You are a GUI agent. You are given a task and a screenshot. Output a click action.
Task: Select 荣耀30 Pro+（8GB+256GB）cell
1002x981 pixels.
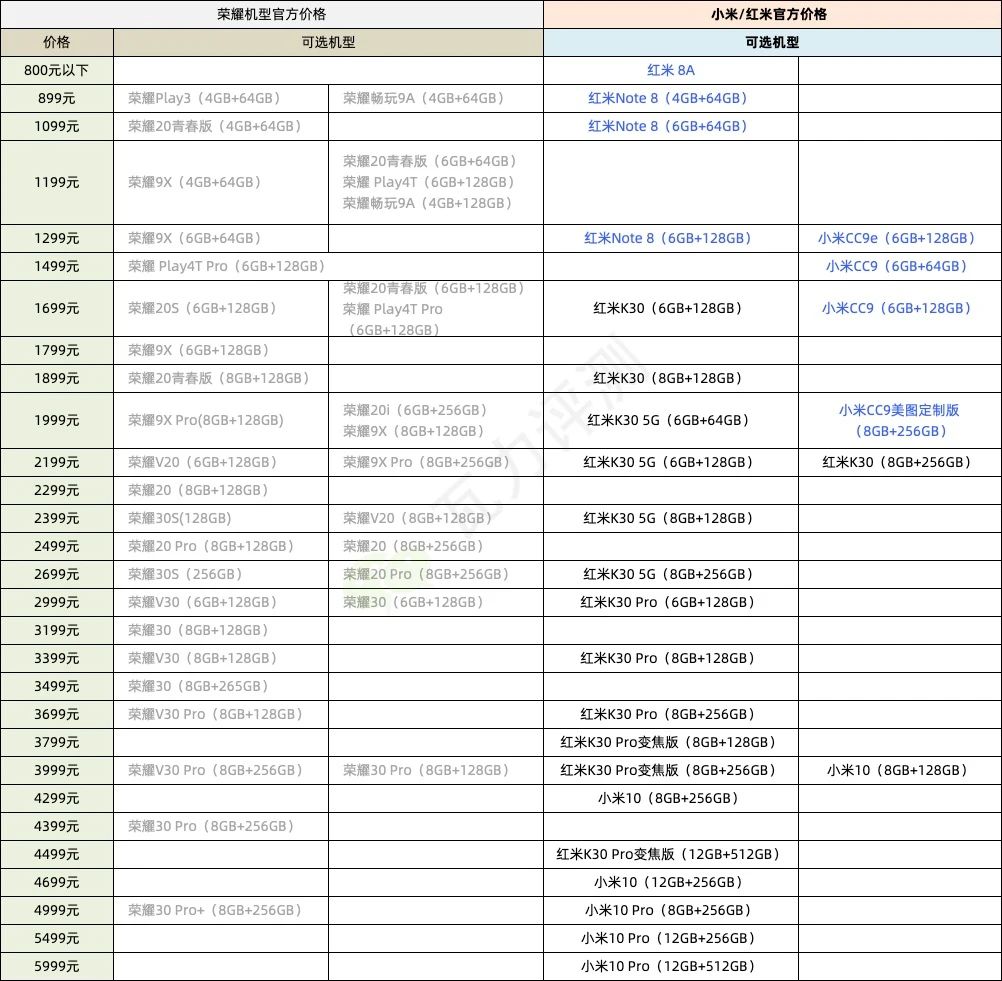point(221,910)
